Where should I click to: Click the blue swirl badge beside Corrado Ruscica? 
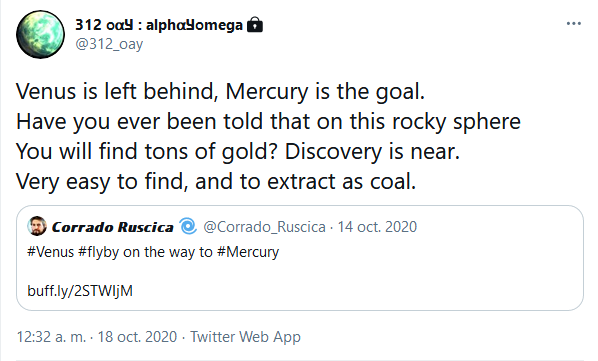(x=188, y=226)
